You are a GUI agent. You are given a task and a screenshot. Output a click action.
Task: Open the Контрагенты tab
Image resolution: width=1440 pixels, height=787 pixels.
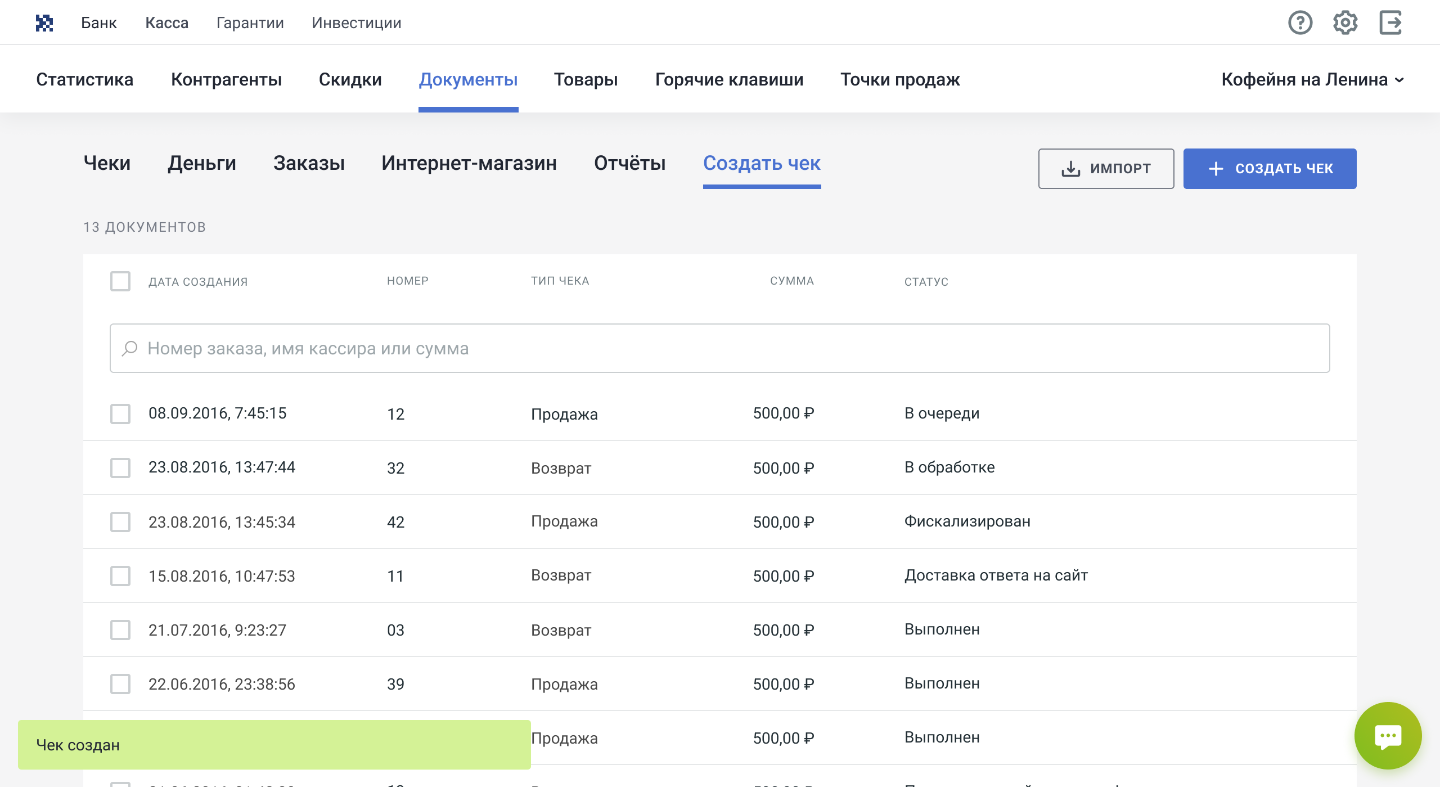pos(226,80)
